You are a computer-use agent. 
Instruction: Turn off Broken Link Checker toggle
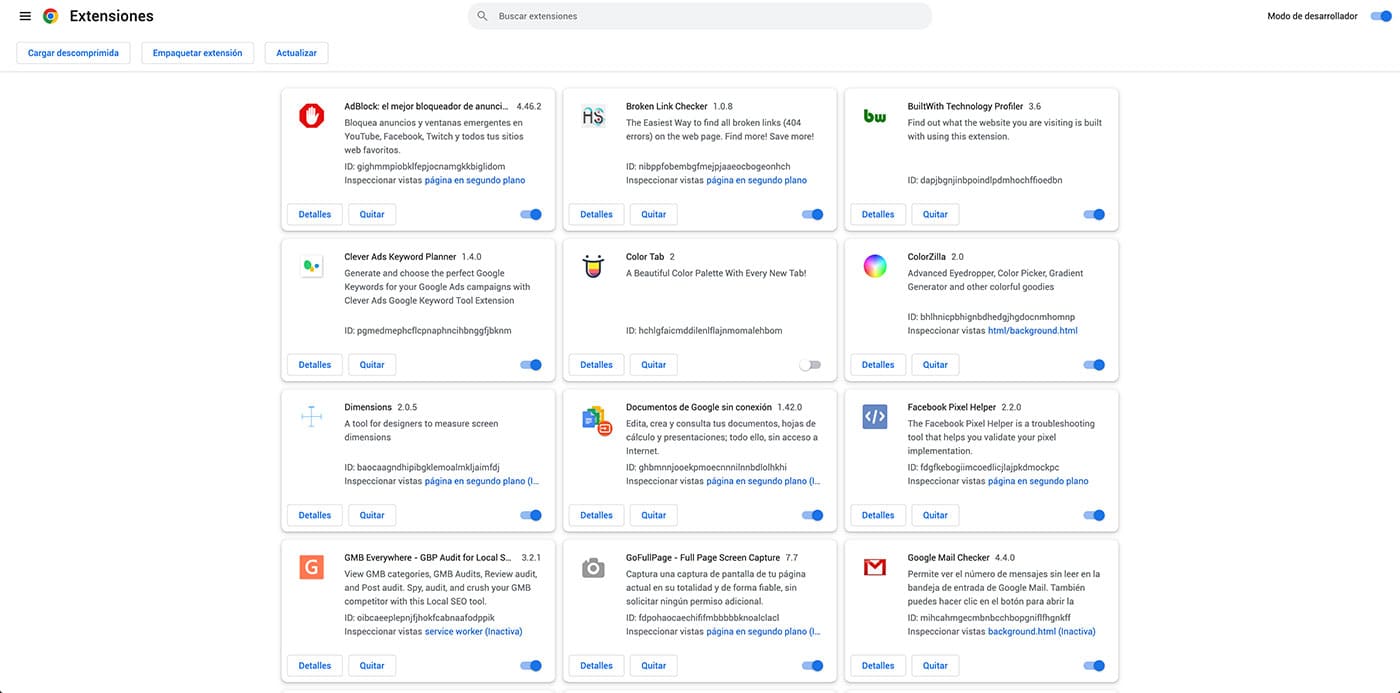tap(813, 214)
